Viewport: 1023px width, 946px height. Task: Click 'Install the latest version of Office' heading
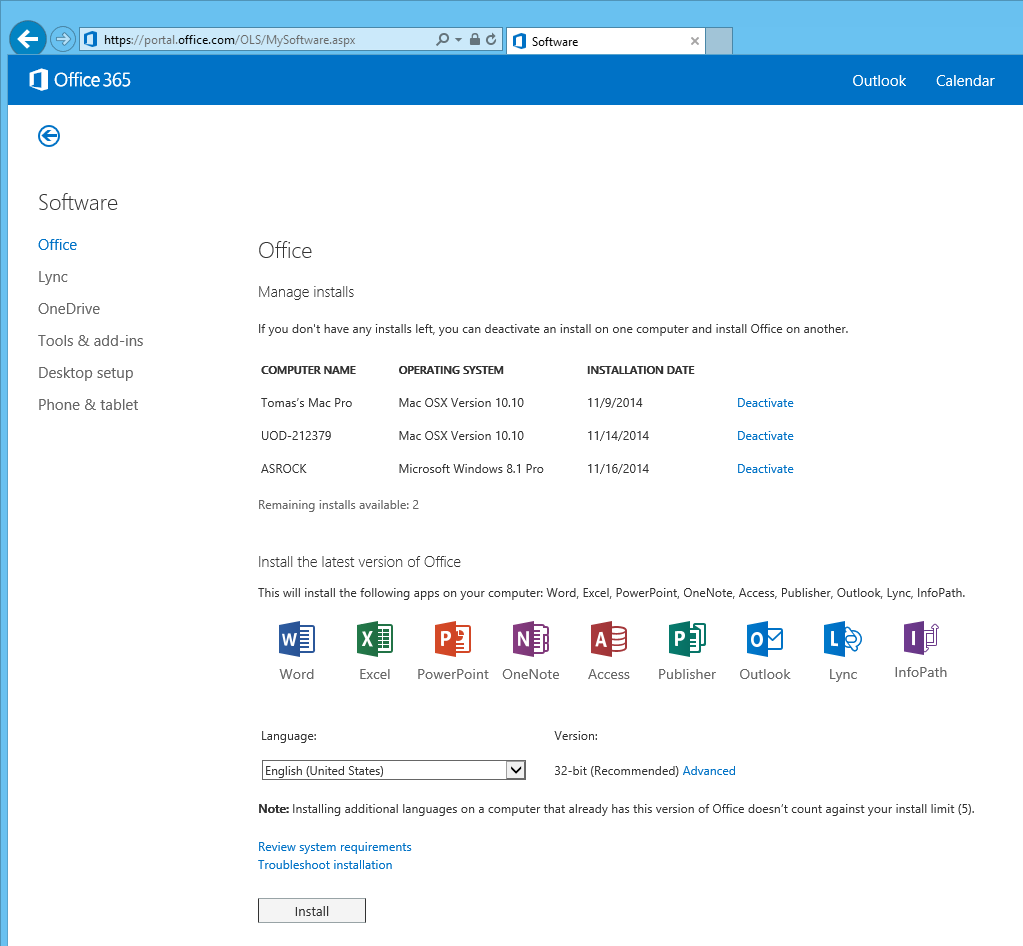359,562
